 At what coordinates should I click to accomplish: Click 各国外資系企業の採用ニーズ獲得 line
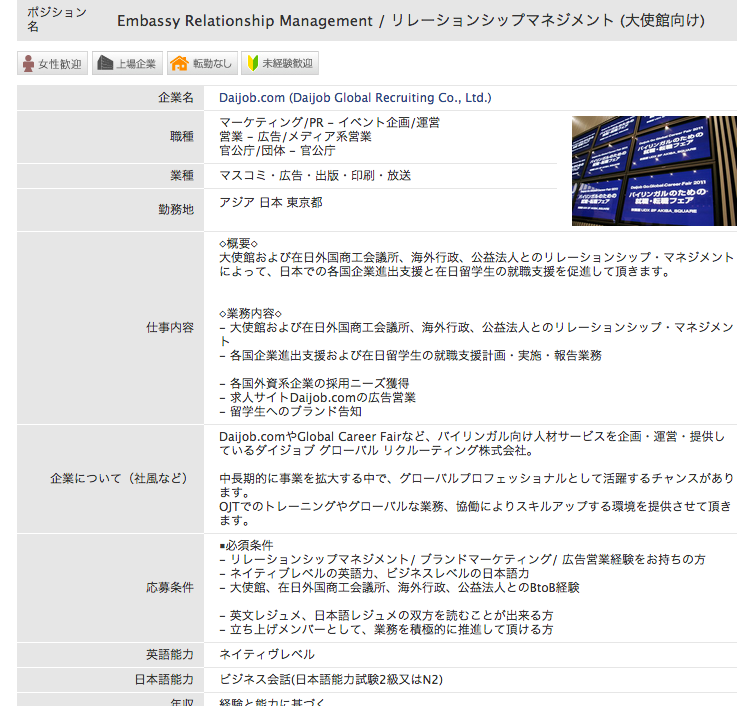point(314,384)
